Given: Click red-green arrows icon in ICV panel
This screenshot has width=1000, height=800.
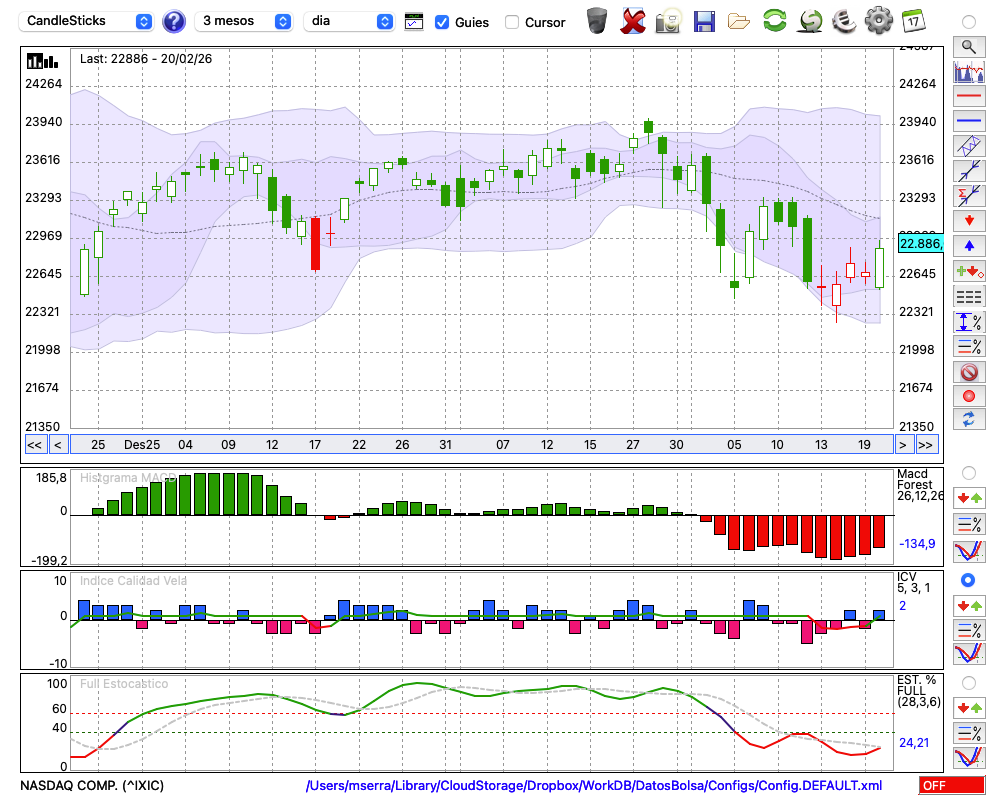Looking at the screenshot, I should [x=969, y=605].
